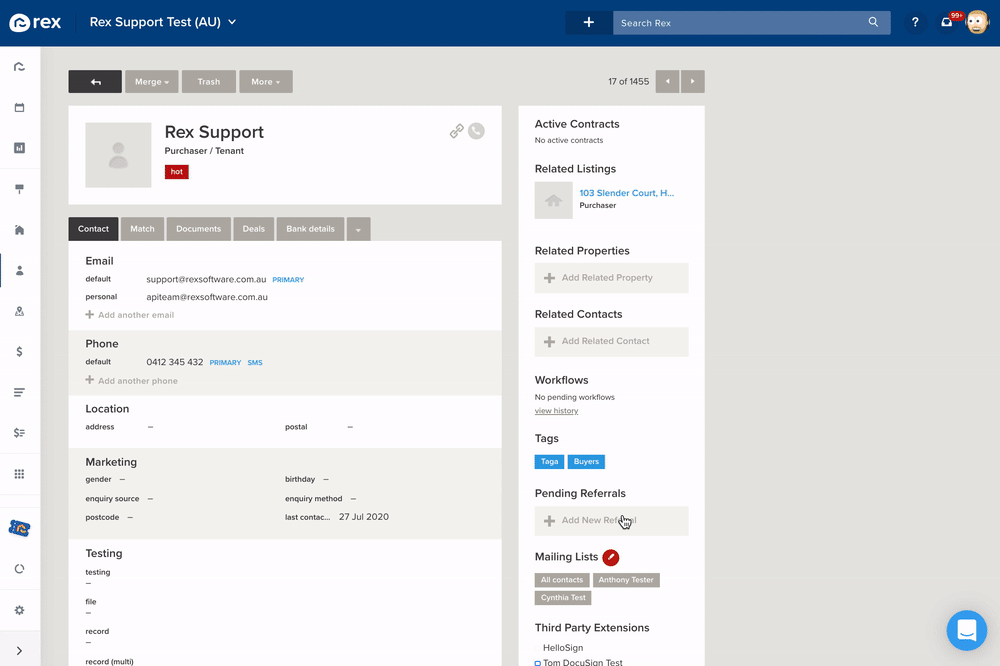The height and width of the screenshot is (666, 1000).
Task: Open the chat support bubble
Action: point(967,630)
